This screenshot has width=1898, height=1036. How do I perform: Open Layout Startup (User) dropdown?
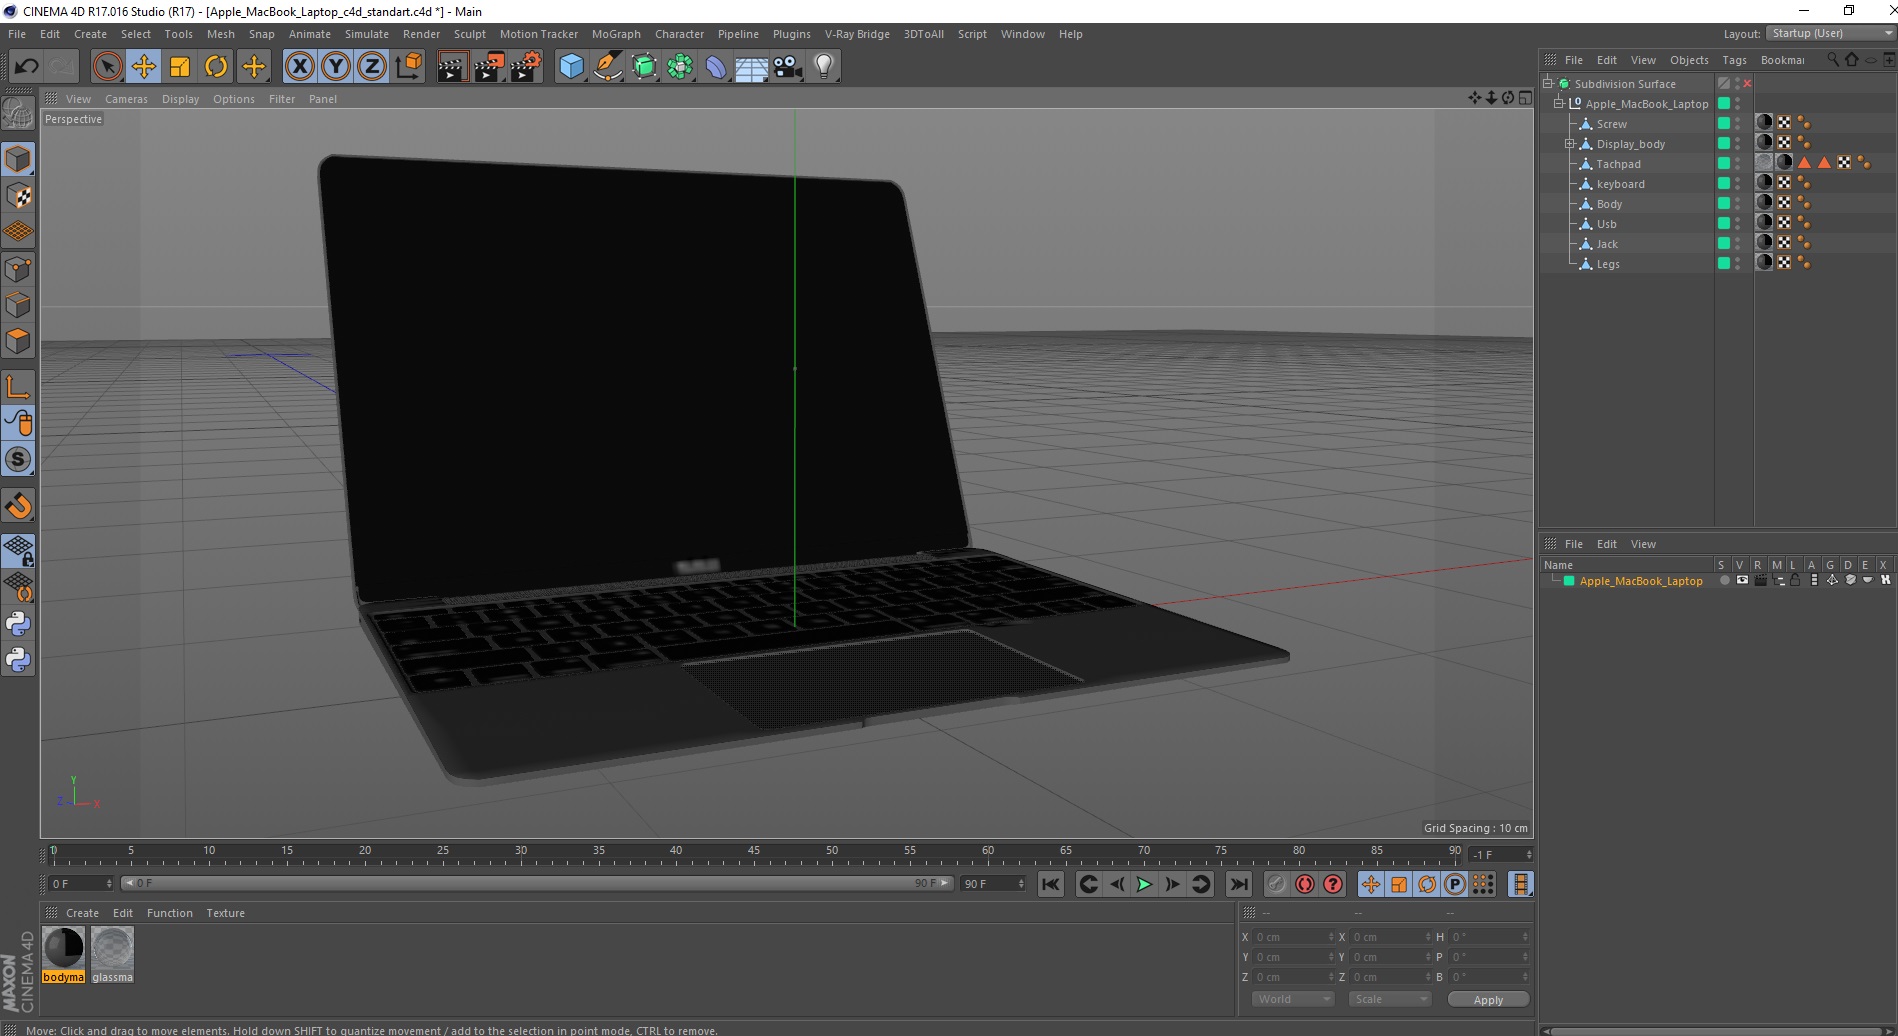click(1830, 33)
